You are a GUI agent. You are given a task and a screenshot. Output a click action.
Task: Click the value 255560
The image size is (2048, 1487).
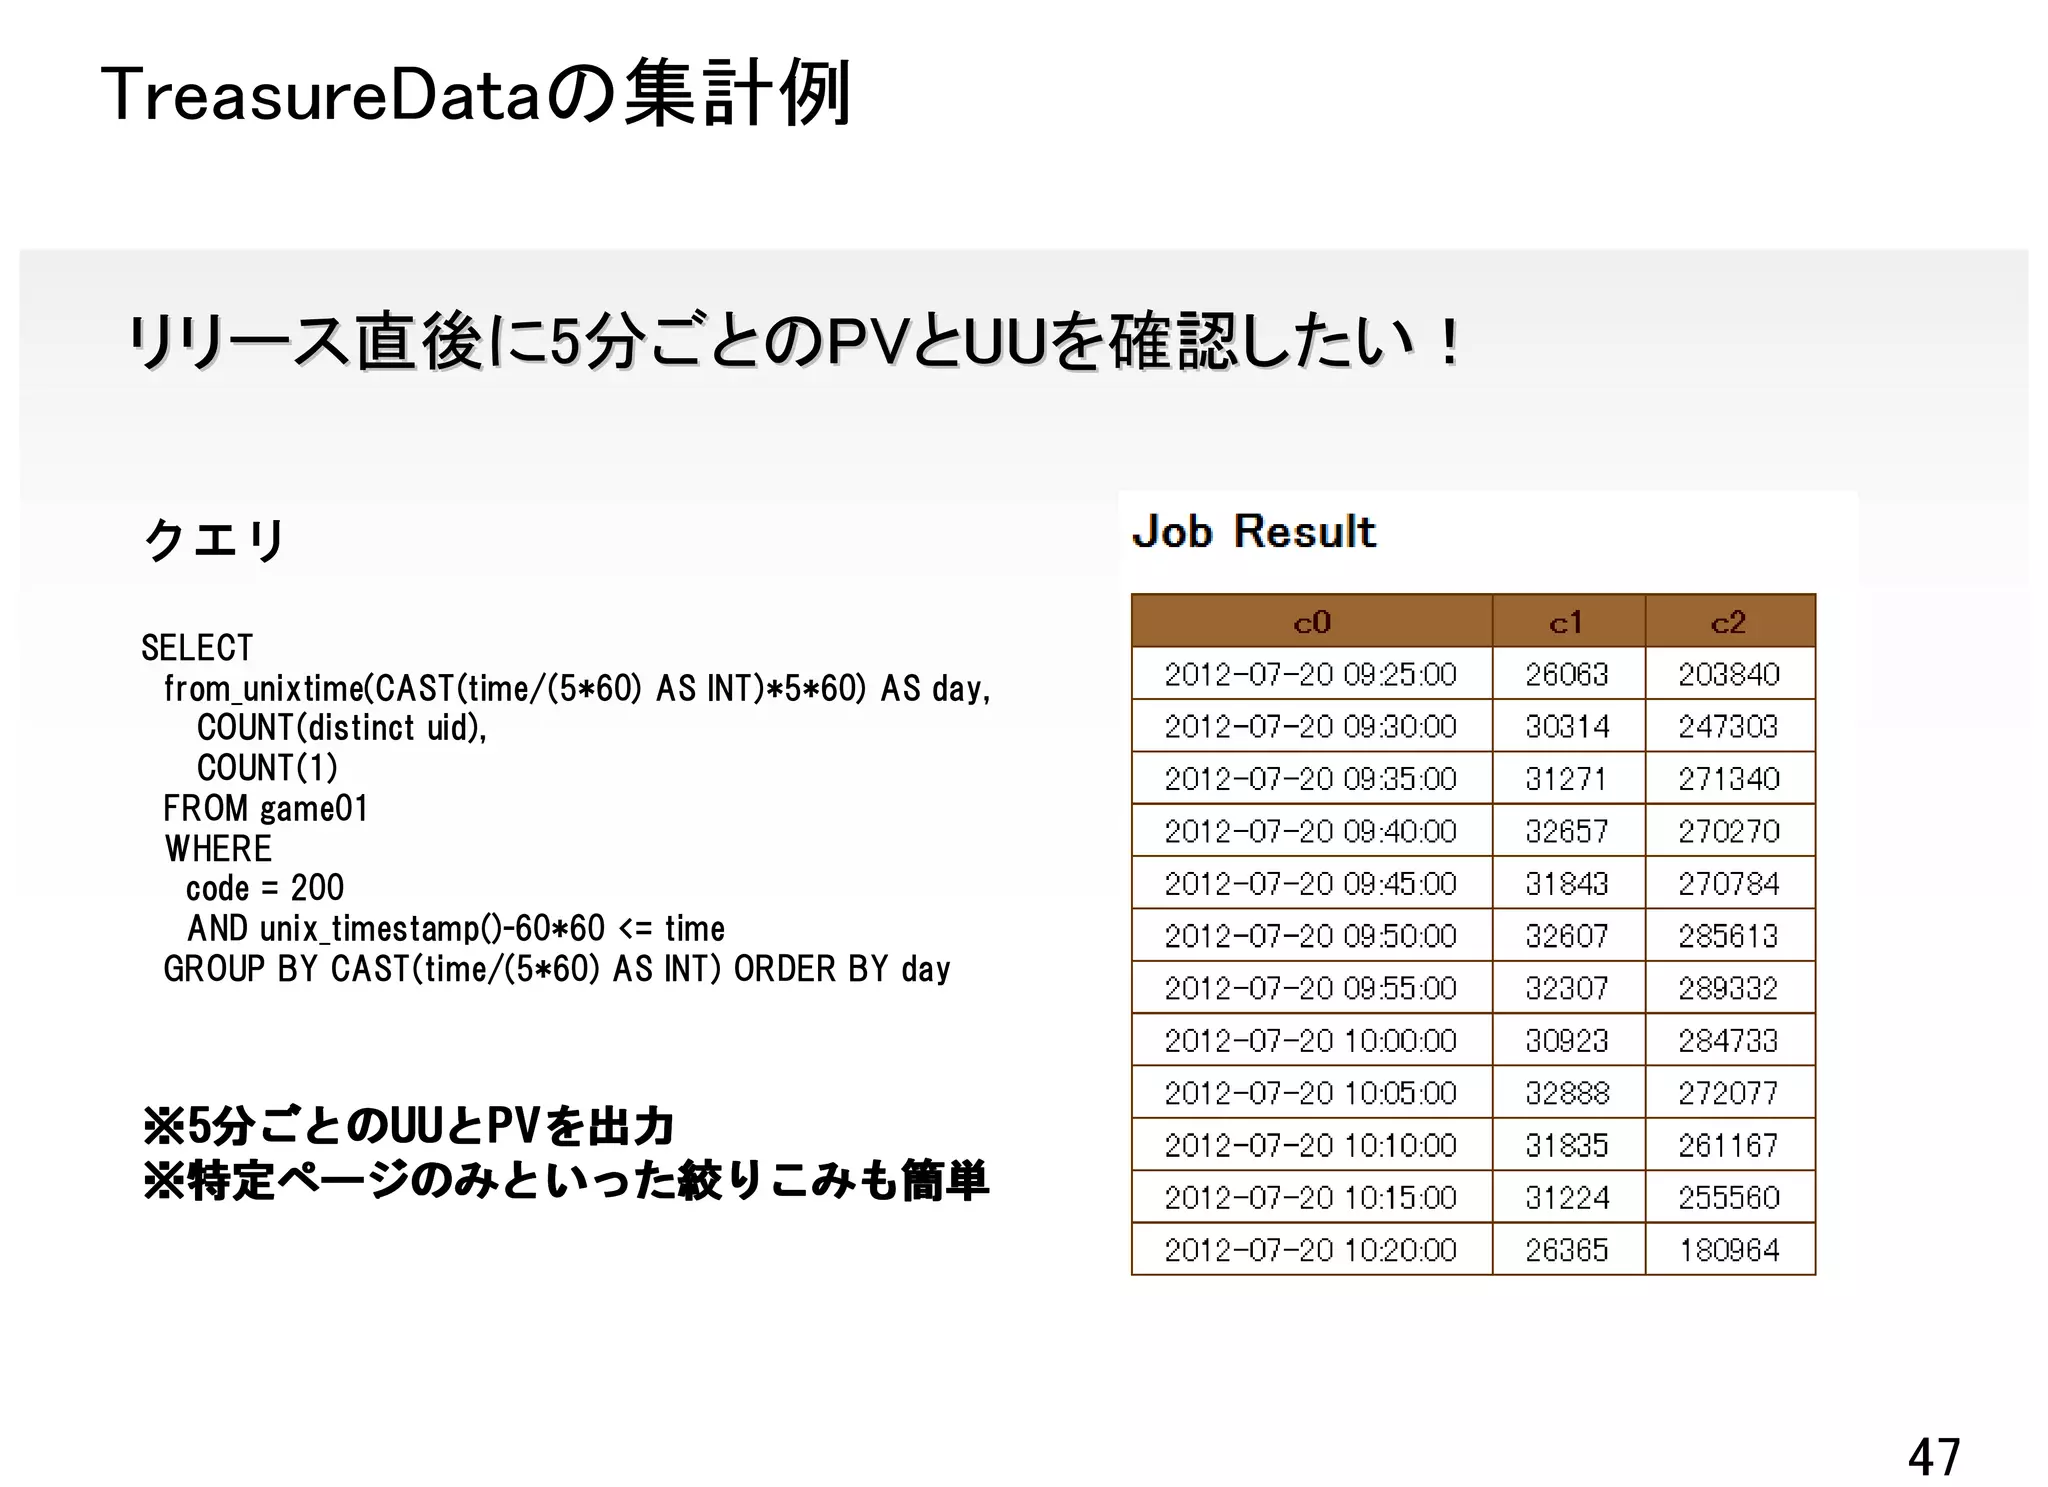[1729, 1197]
